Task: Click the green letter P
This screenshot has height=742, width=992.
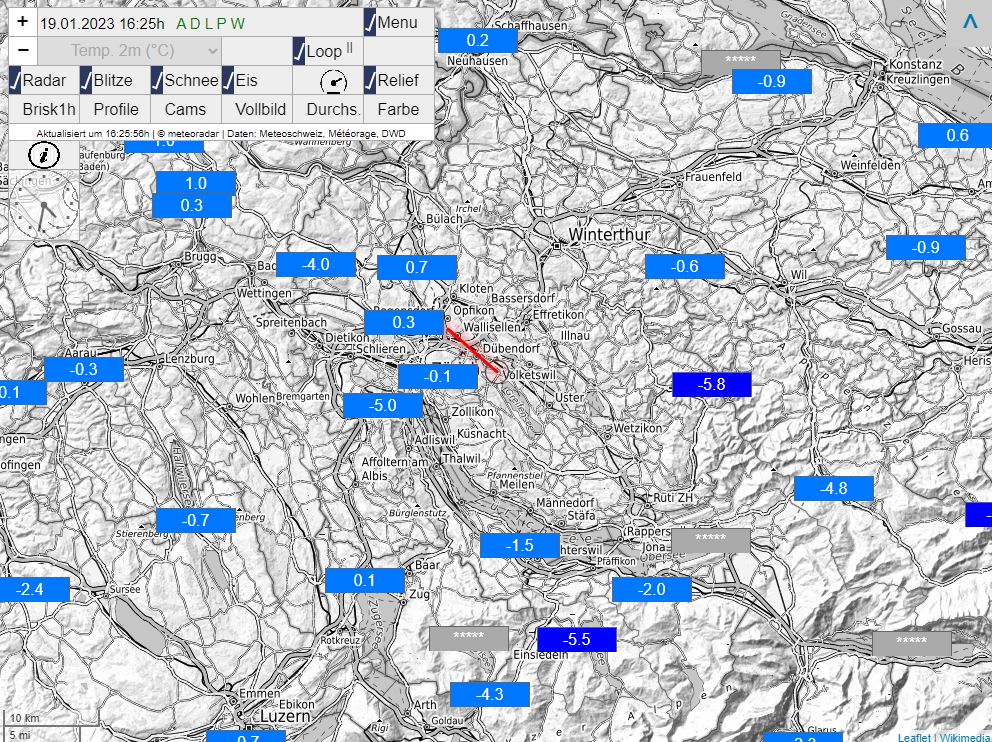Action: pos(221,24)
